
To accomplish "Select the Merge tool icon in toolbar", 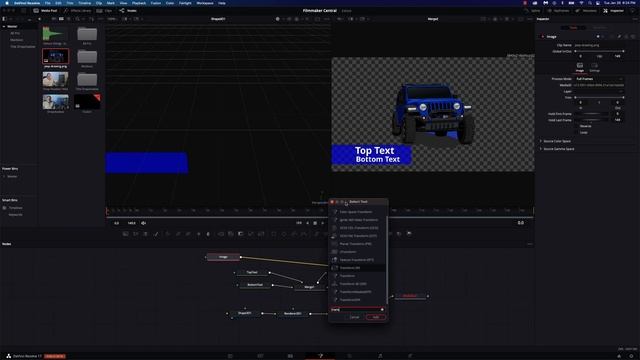I will click(x=220, y=234).
